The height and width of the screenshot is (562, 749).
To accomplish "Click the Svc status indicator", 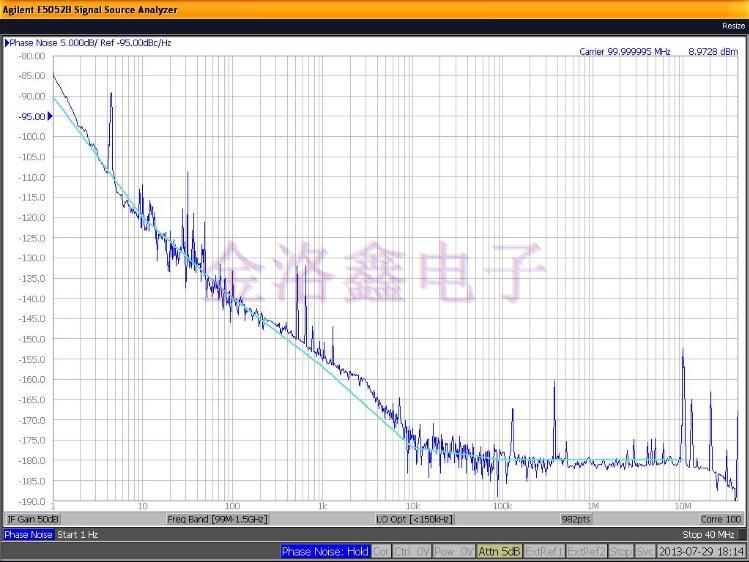I will pyautogui.click(x=646, y=551).
